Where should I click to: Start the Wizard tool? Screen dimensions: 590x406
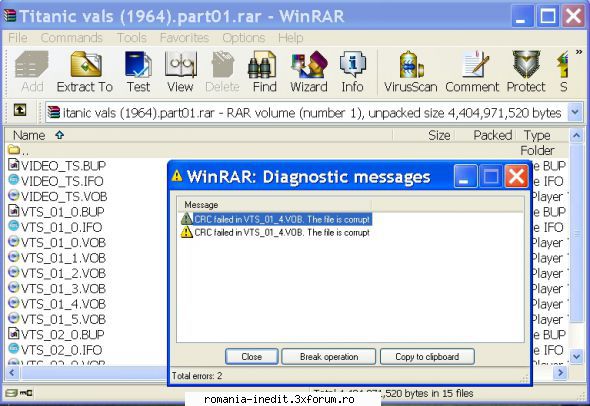(x=309, y=72)
